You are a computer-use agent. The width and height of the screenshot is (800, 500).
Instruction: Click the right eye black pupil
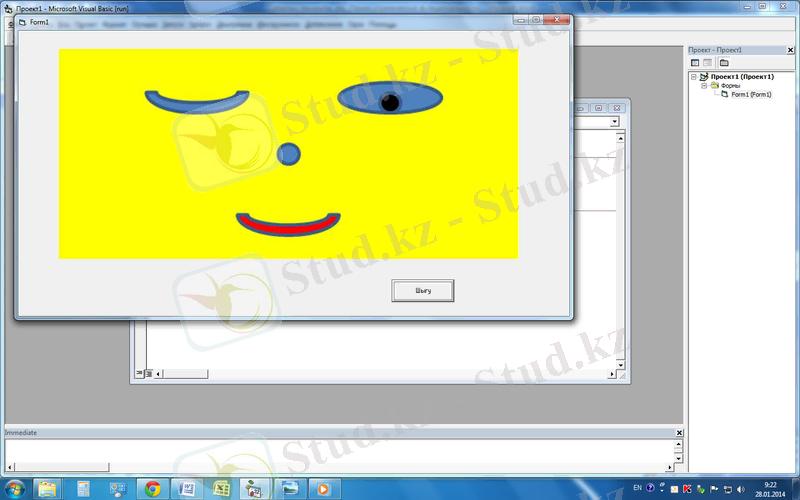point(390,101)
